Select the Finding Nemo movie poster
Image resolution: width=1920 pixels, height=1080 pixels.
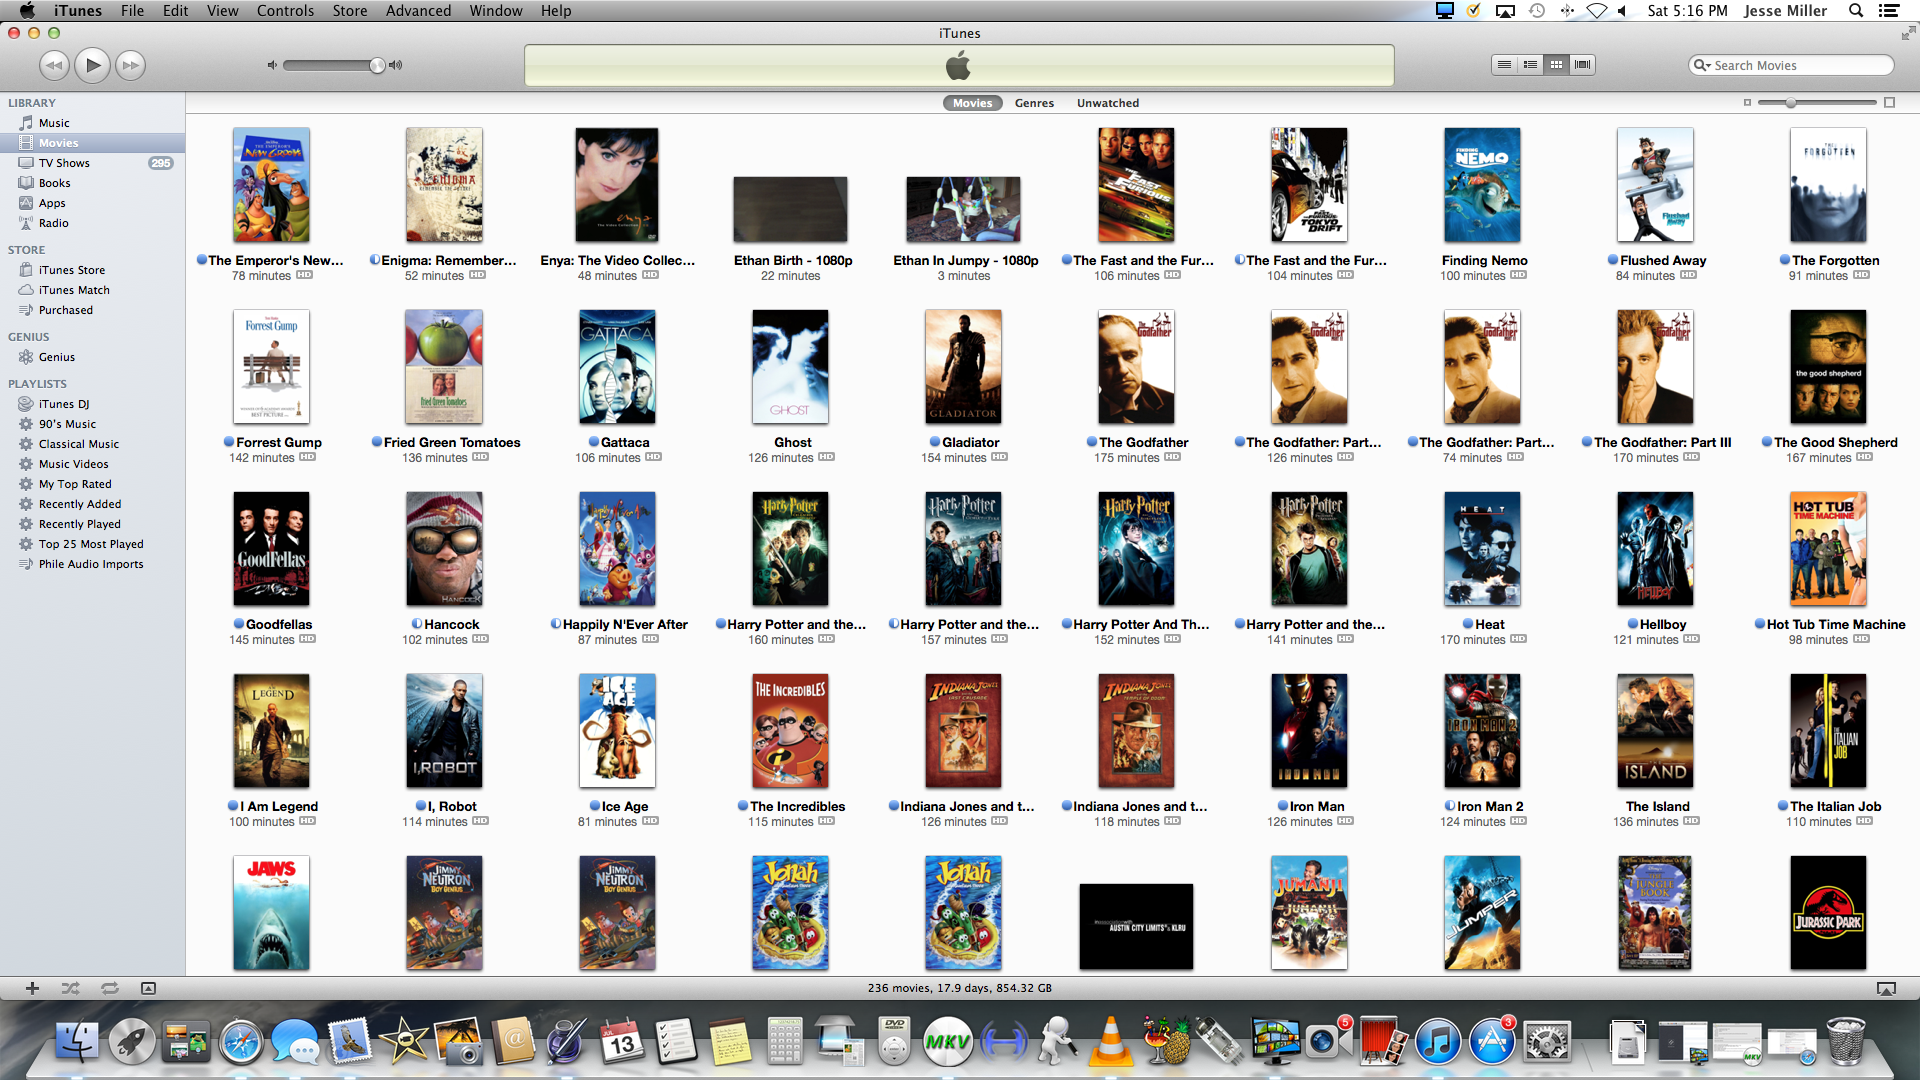tap(1482, 185)
